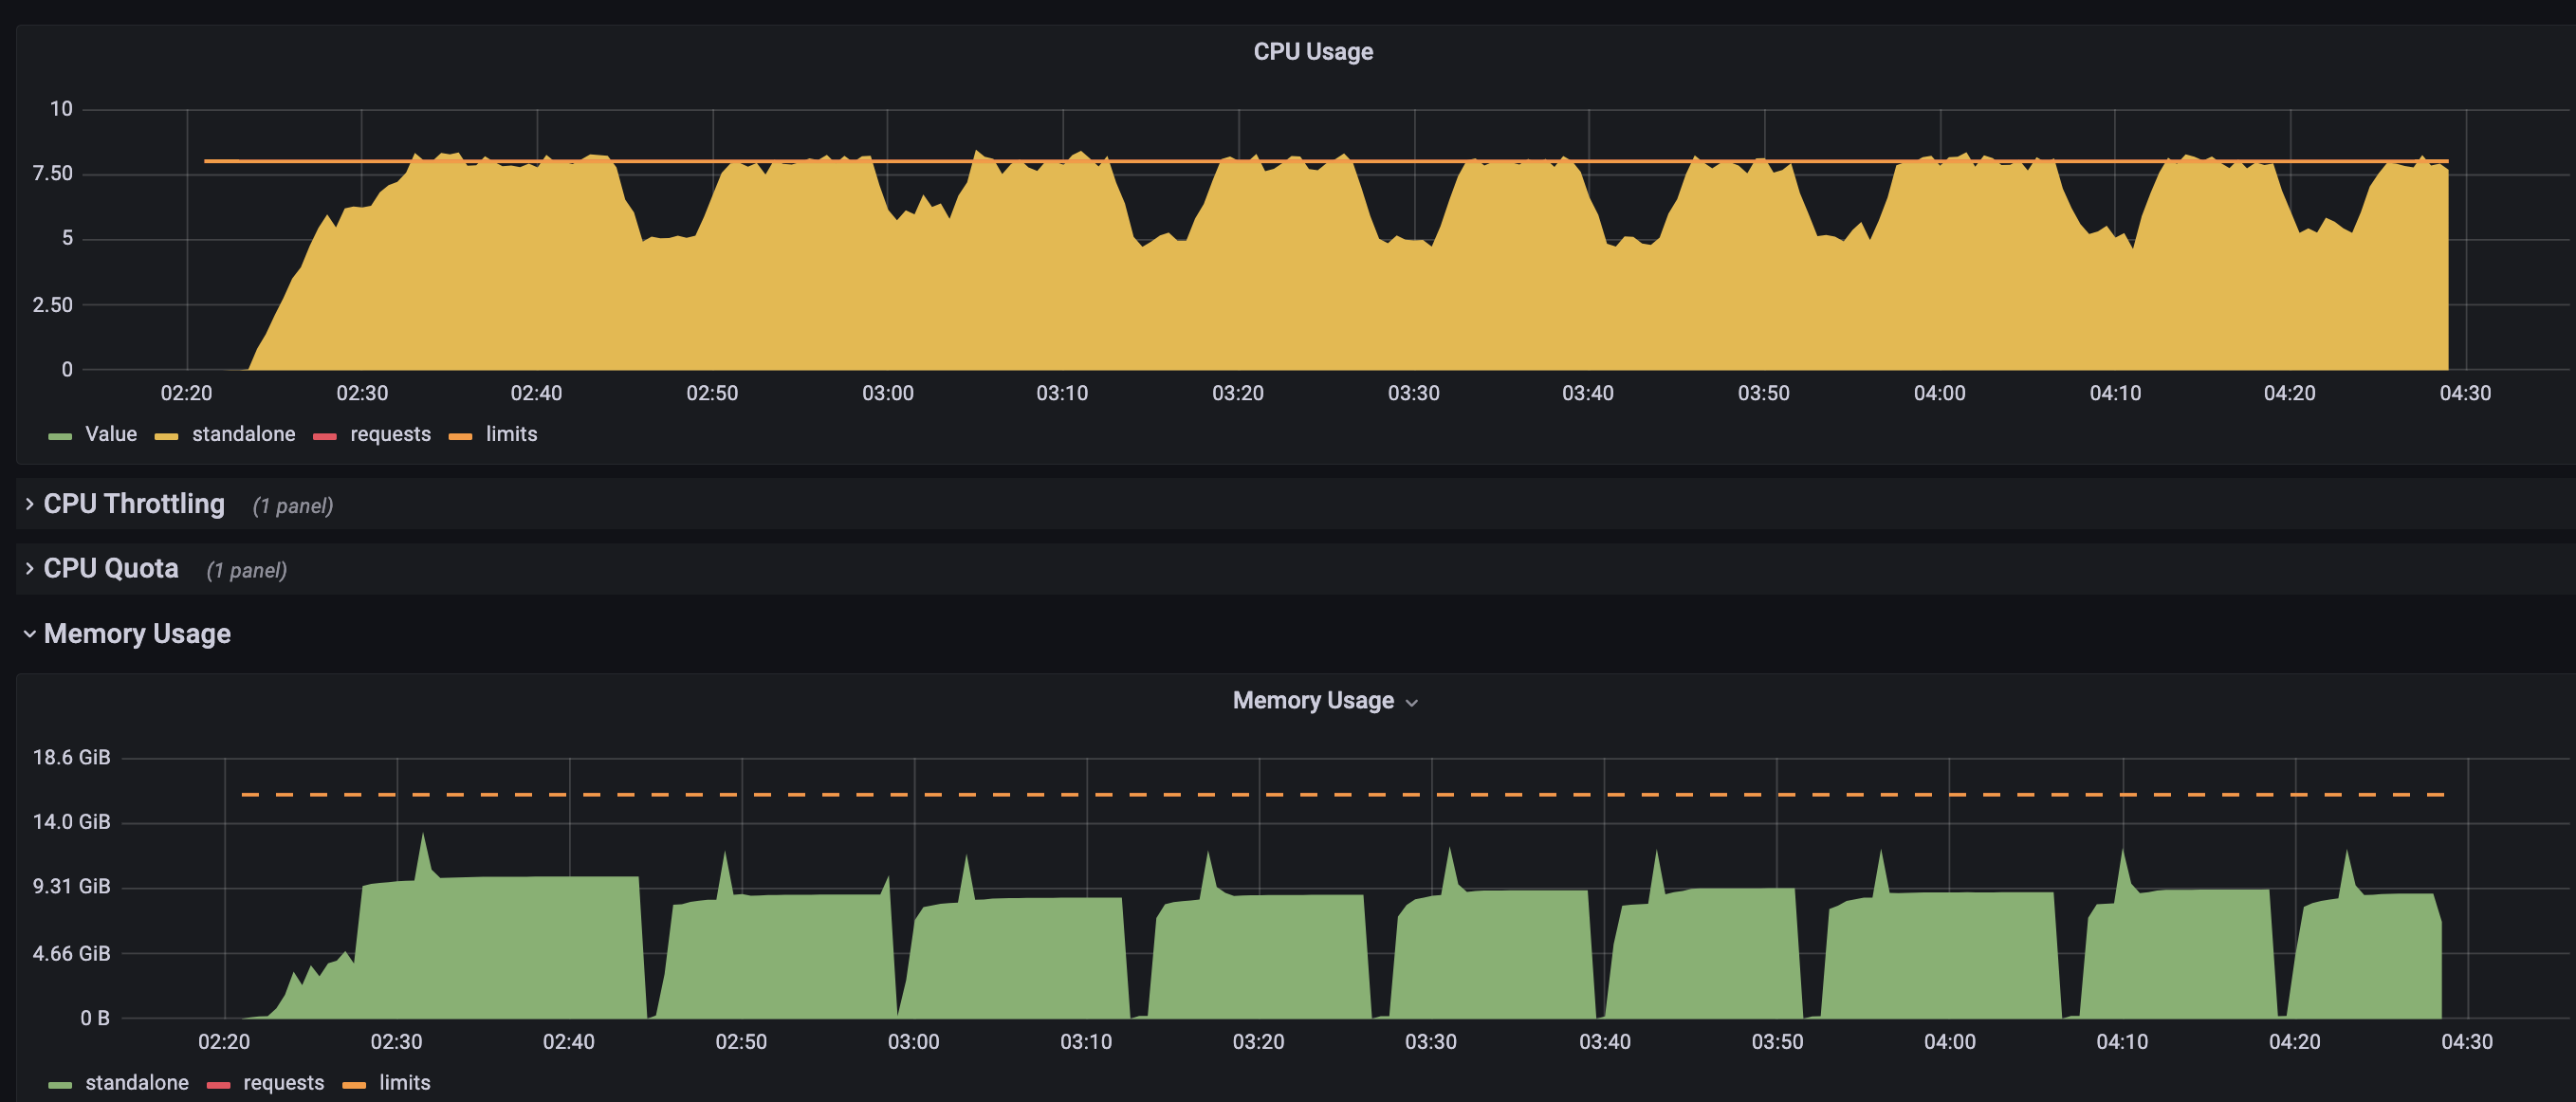Click the CPU Throttling chevron icon
Viewport: 2576px width, 1102px height.
pos(28,504)
